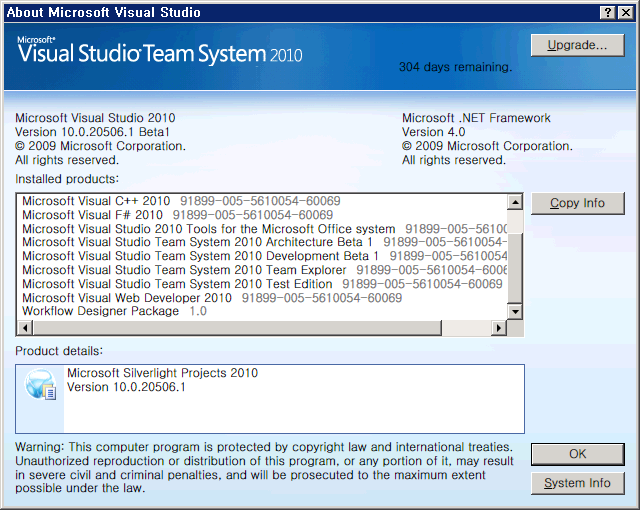Click 'Version 10.0.20506.1 Beta1' text

tap(92, 132)
